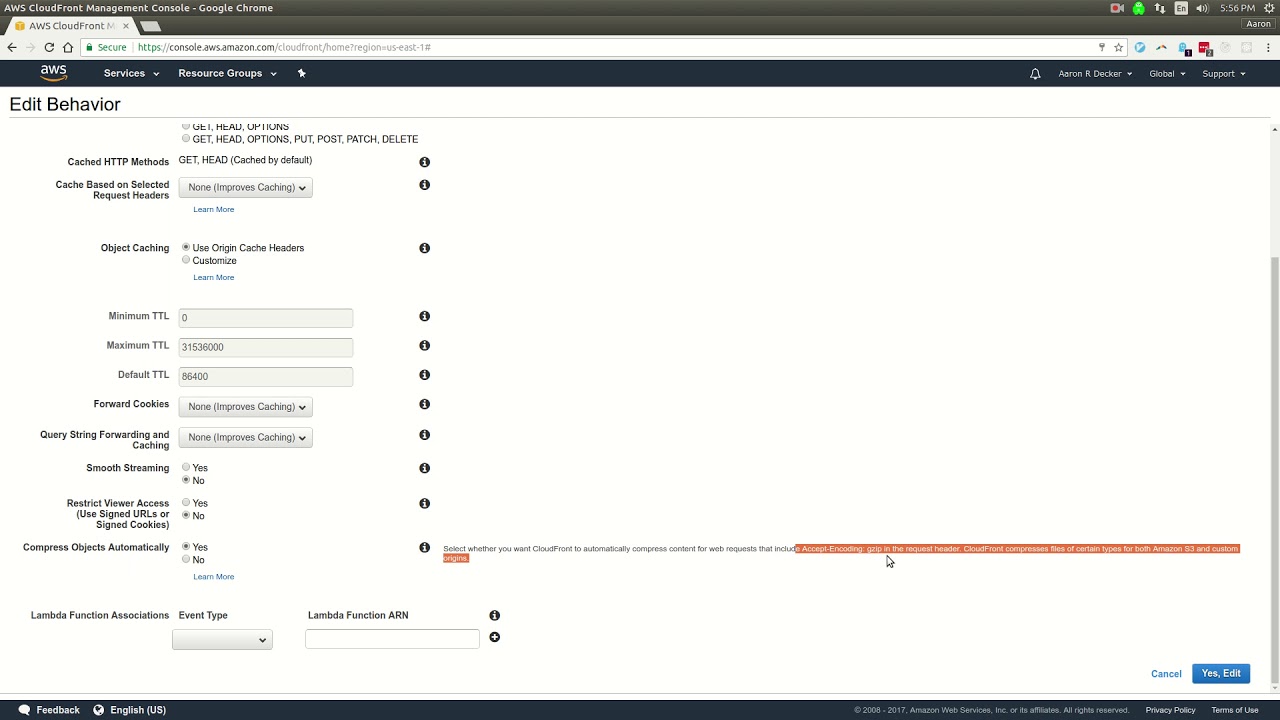Open Cache Based on Selected Request Headers dropdown

[246, 187]
